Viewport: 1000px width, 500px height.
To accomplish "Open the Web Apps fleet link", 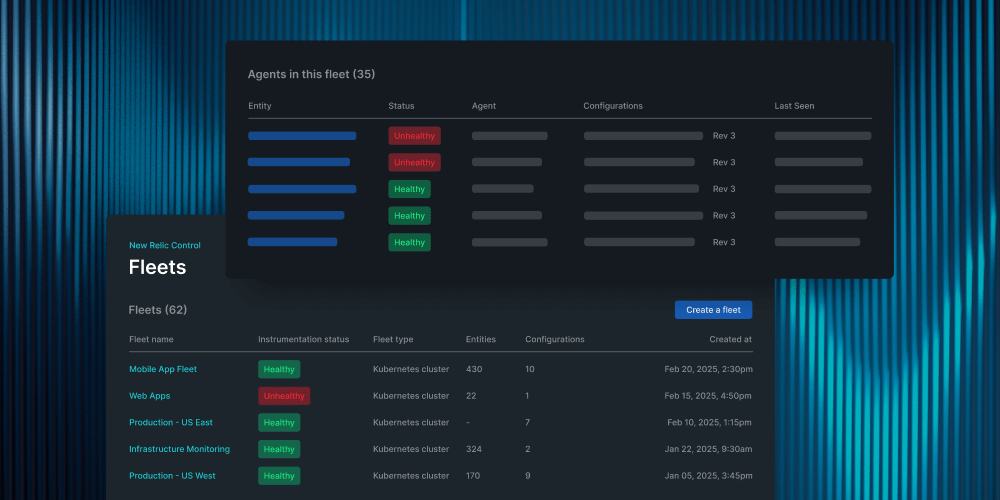I will pyautogui.click(x=149, y=396).
